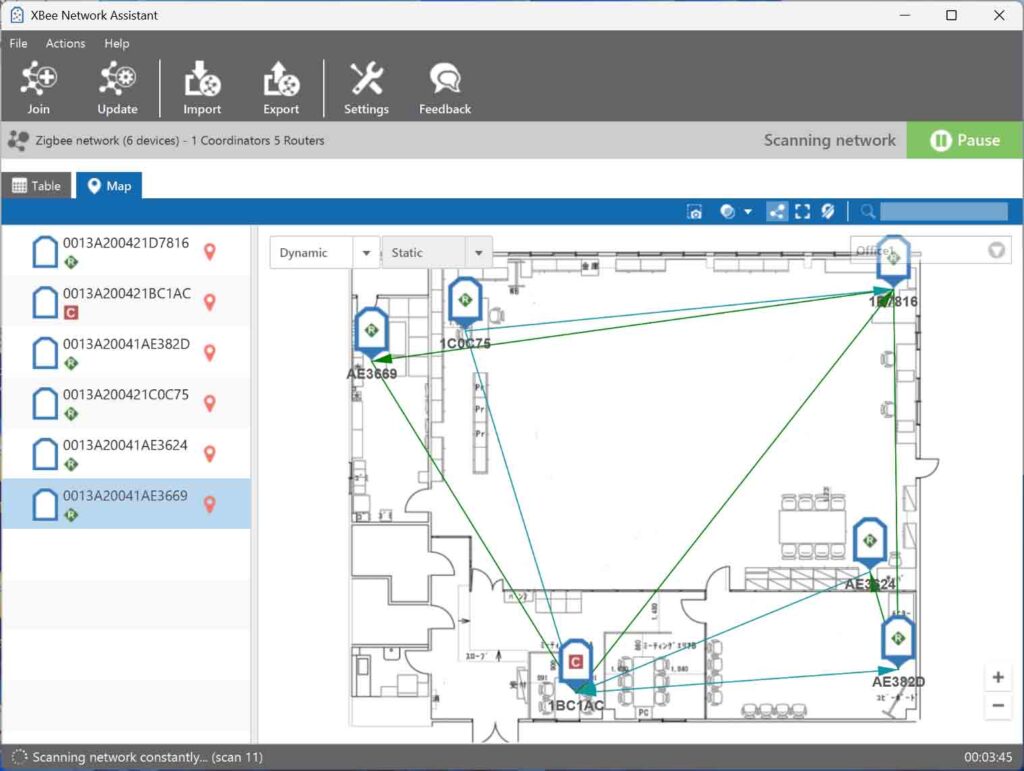Pause the network scanning
Viewport: 1024px width, 771px height.
click(x=965, y=140)
